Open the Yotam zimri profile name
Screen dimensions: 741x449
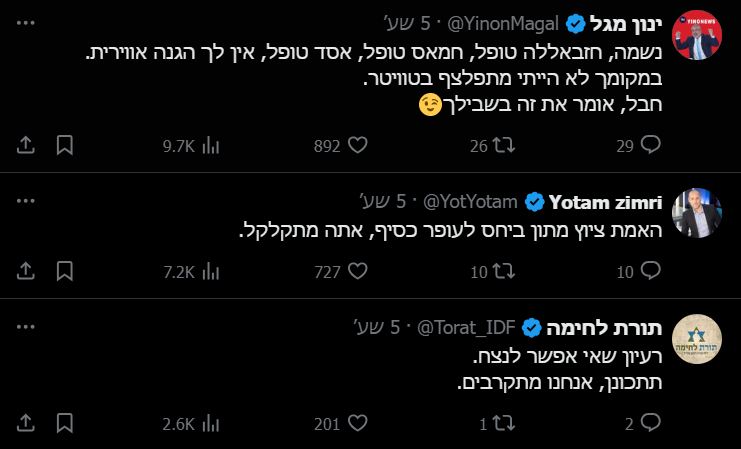(607, 201)
